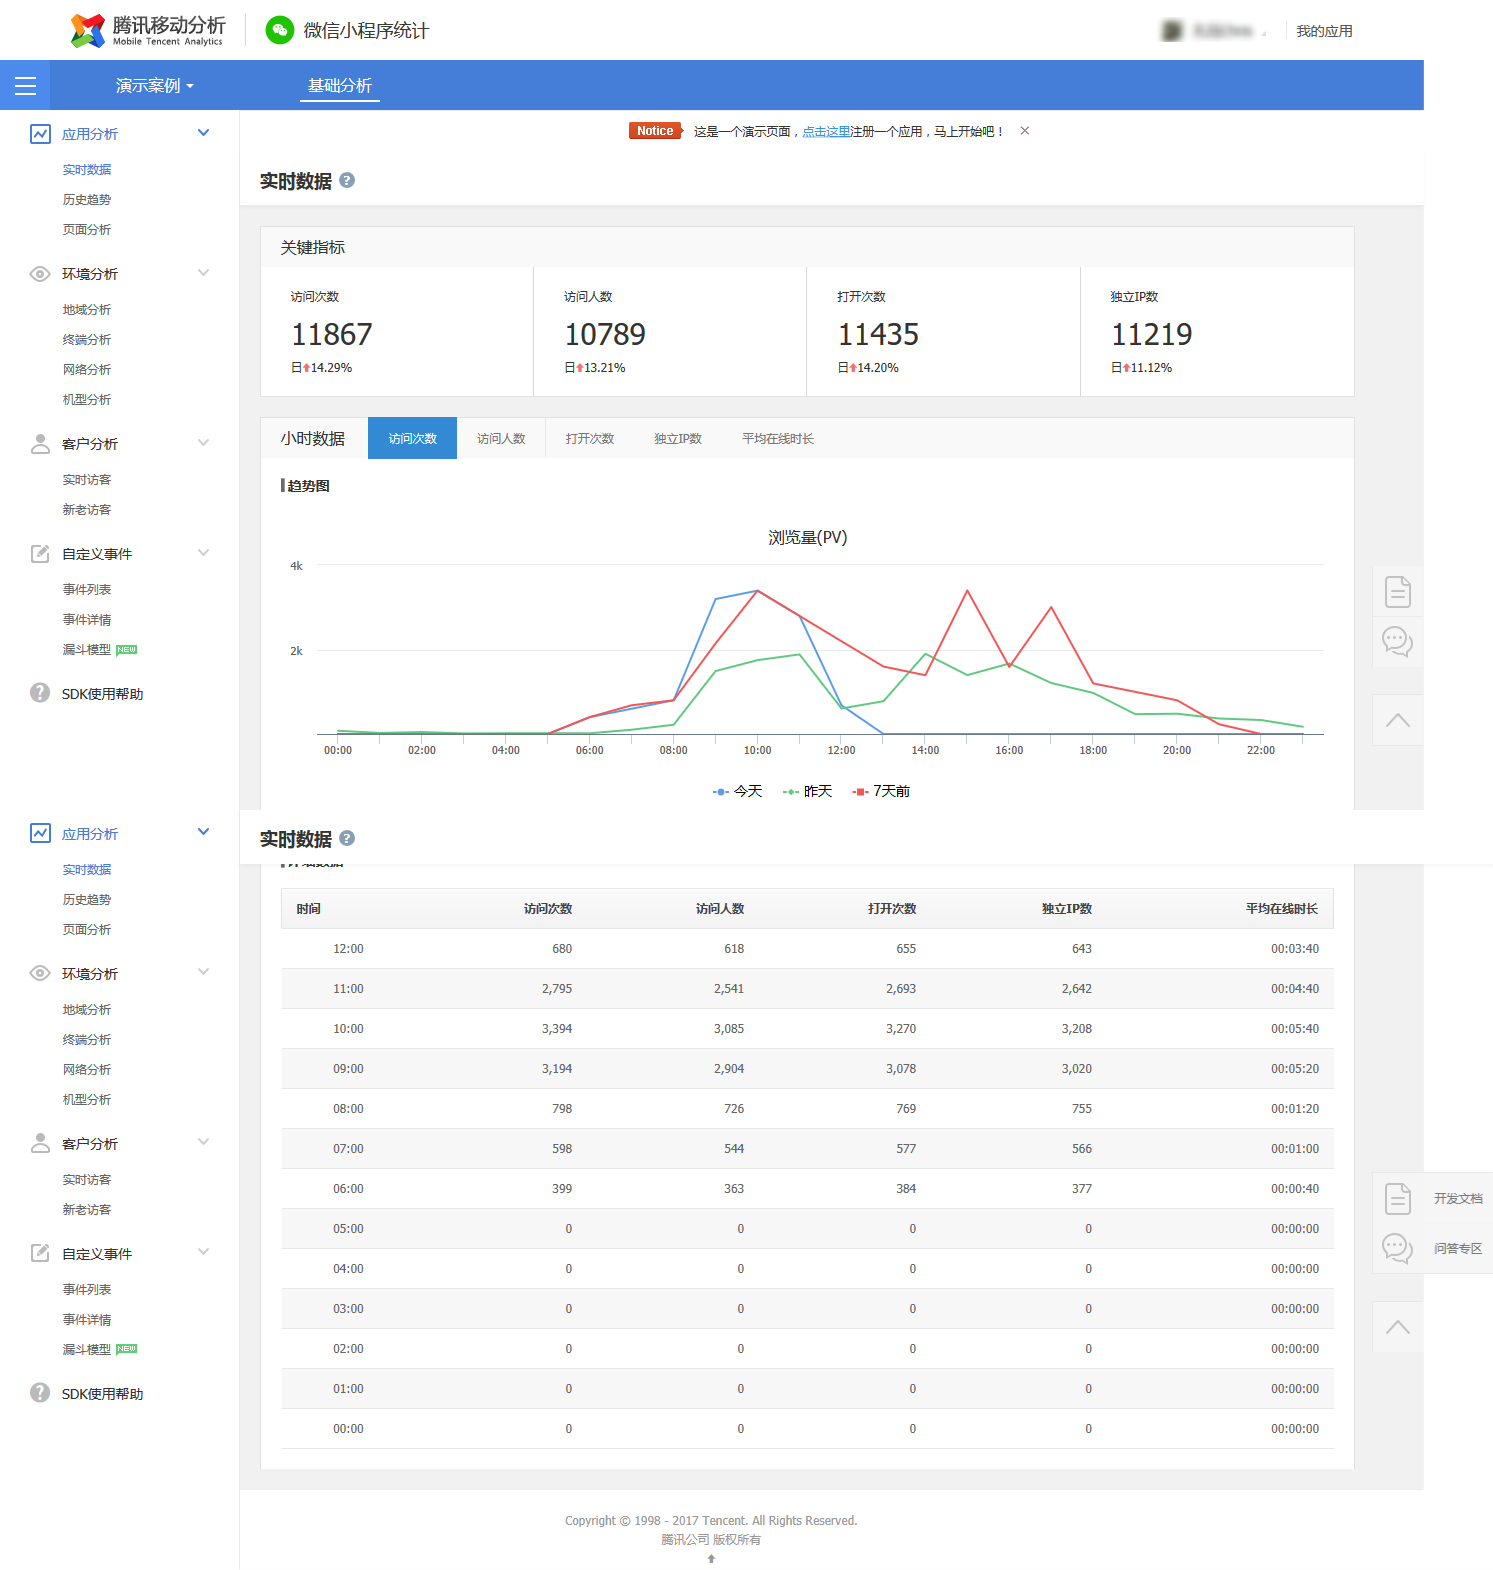Click the 环境分析 eye icon in the upper sidebar
Image resolution: width=1493 pixels, height=1570 pixels.
coord(40,274)
